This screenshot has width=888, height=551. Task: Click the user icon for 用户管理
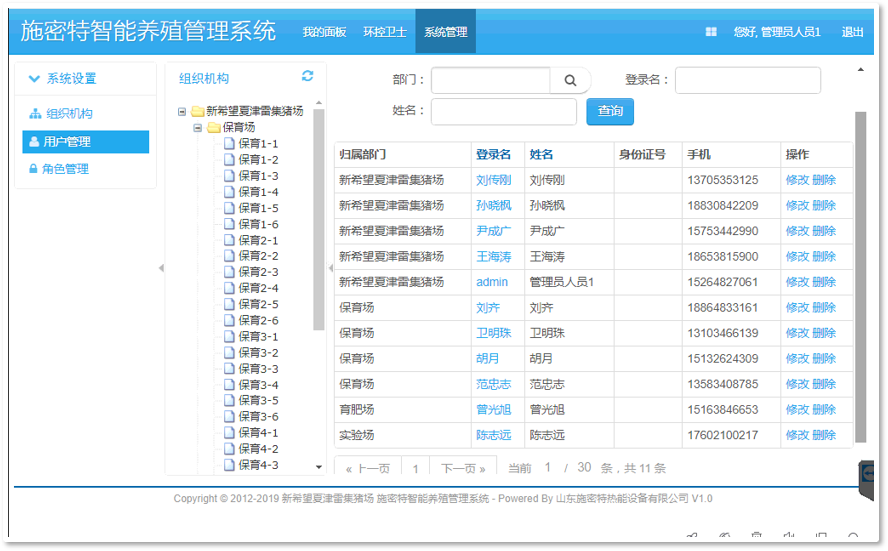[x=34, y=142]
